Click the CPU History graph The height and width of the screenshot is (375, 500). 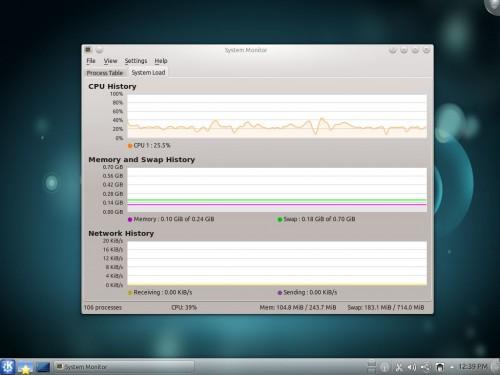[x=277, y=116]
